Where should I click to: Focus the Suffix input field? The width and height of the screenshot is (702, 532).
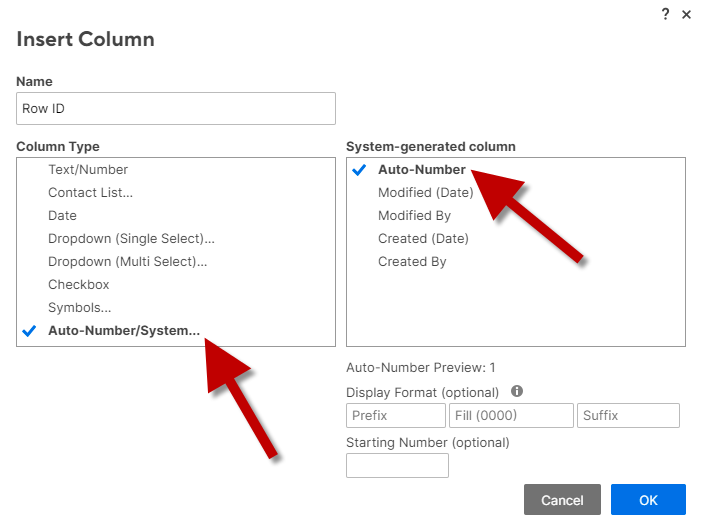point(628,416)
